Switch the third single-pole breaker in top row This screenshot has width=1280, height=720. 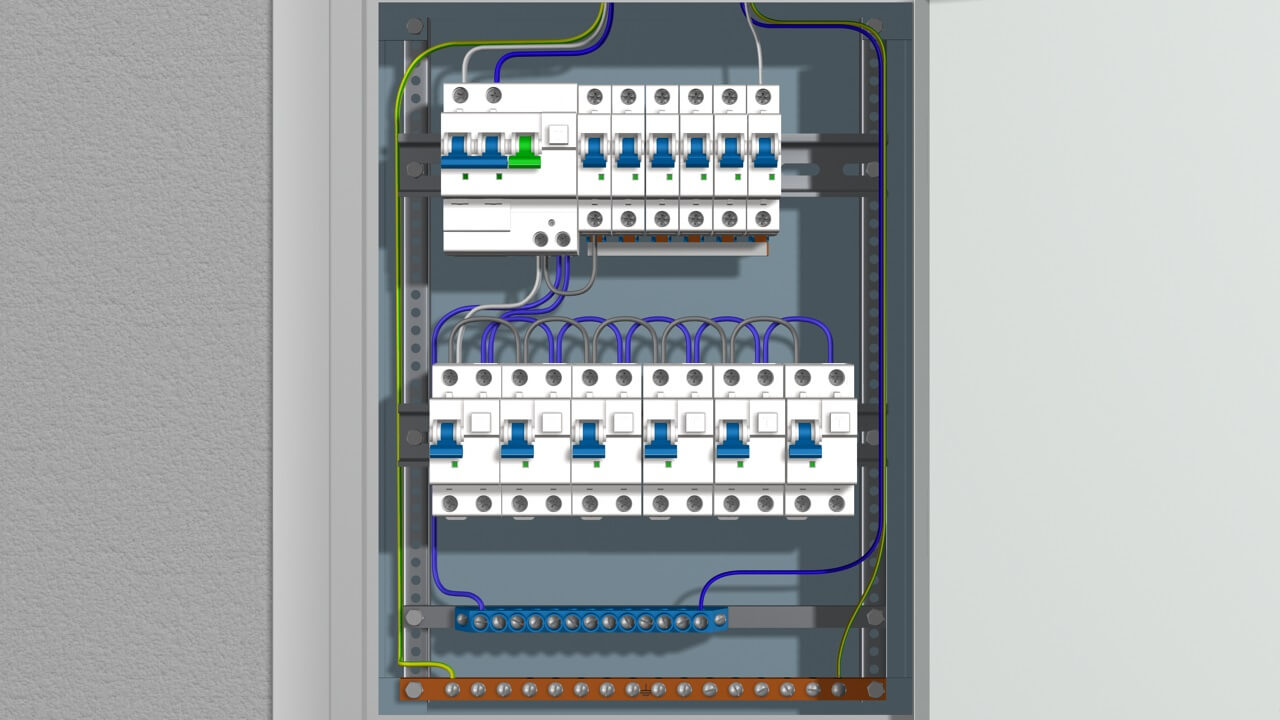tap(662, 150)
